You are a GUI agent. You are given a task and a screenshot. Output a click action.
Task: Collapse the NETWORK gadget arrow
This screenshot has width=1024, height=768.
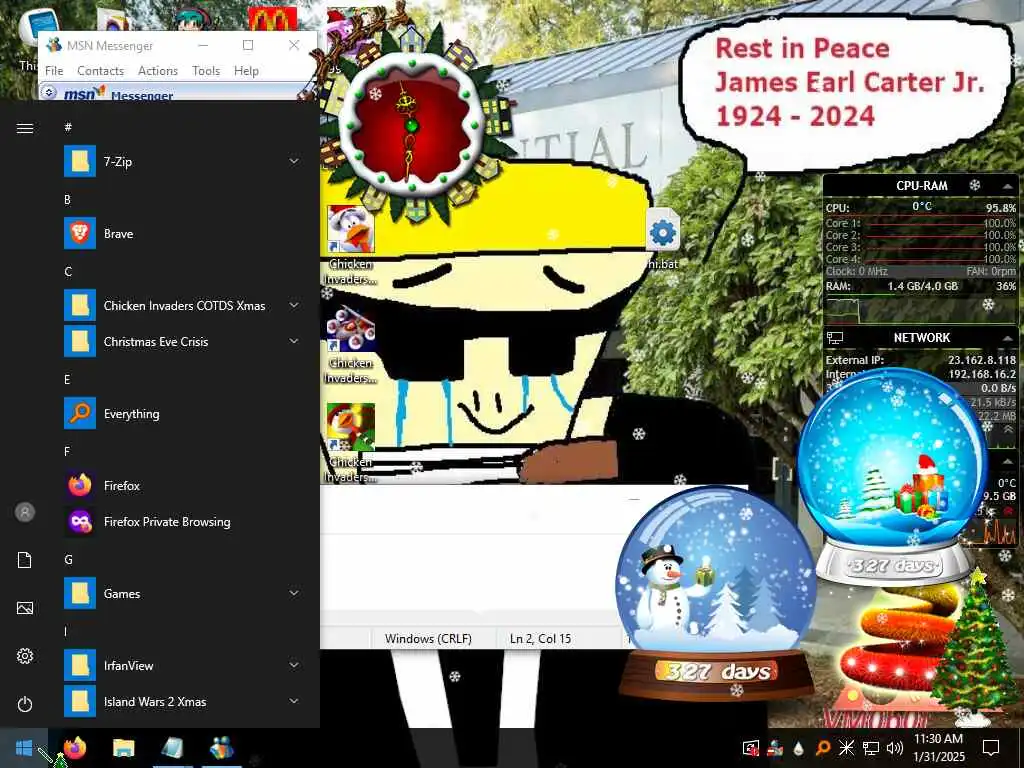[x=1008, y=338]
